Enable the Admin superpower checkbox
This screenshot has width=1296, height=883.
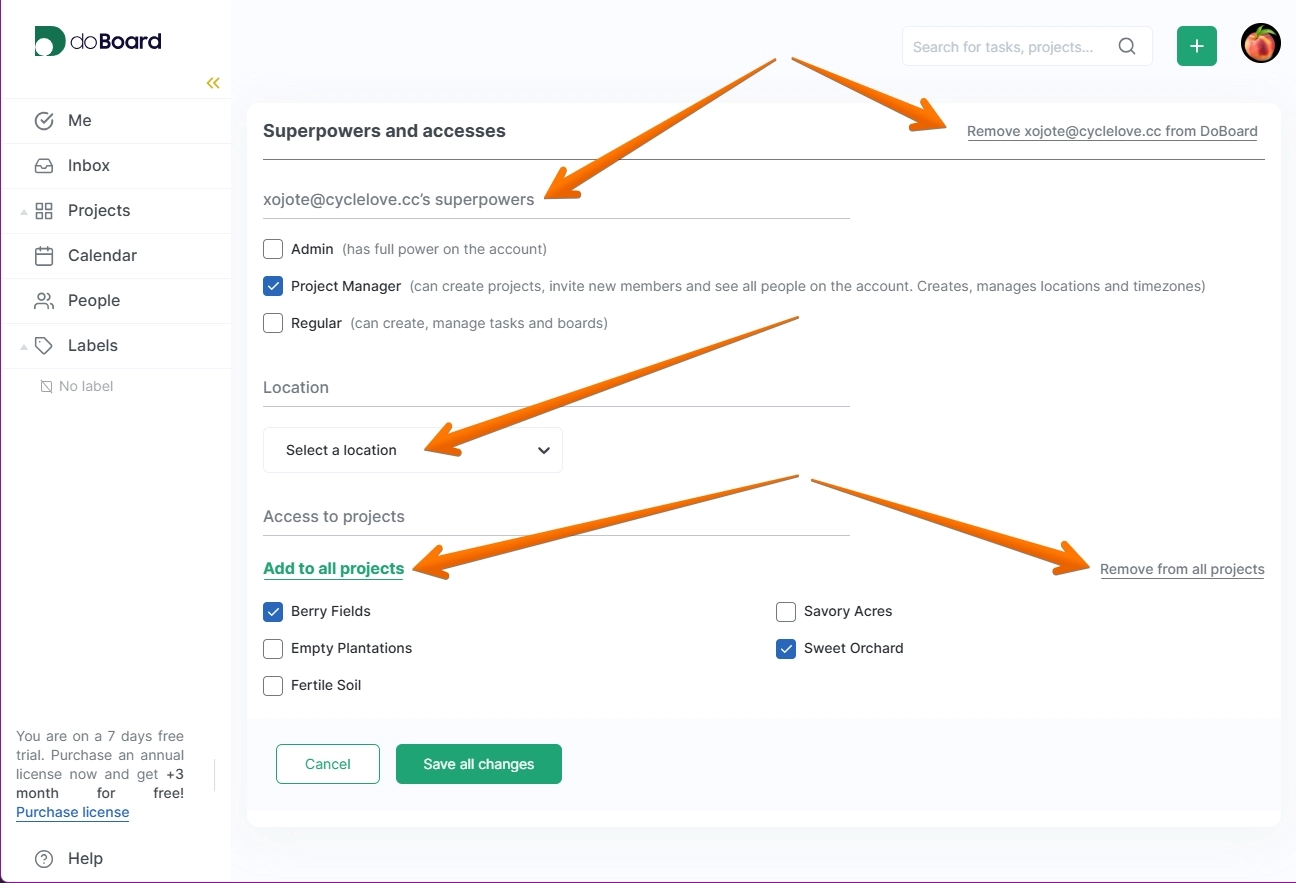pos(273,249)
